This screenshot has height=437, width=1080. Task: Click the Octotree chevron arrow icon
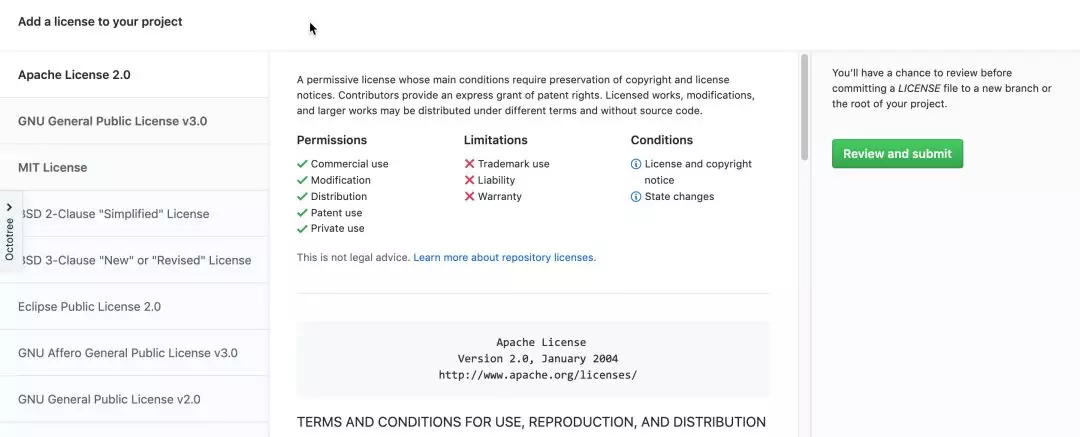coord(9,207)
